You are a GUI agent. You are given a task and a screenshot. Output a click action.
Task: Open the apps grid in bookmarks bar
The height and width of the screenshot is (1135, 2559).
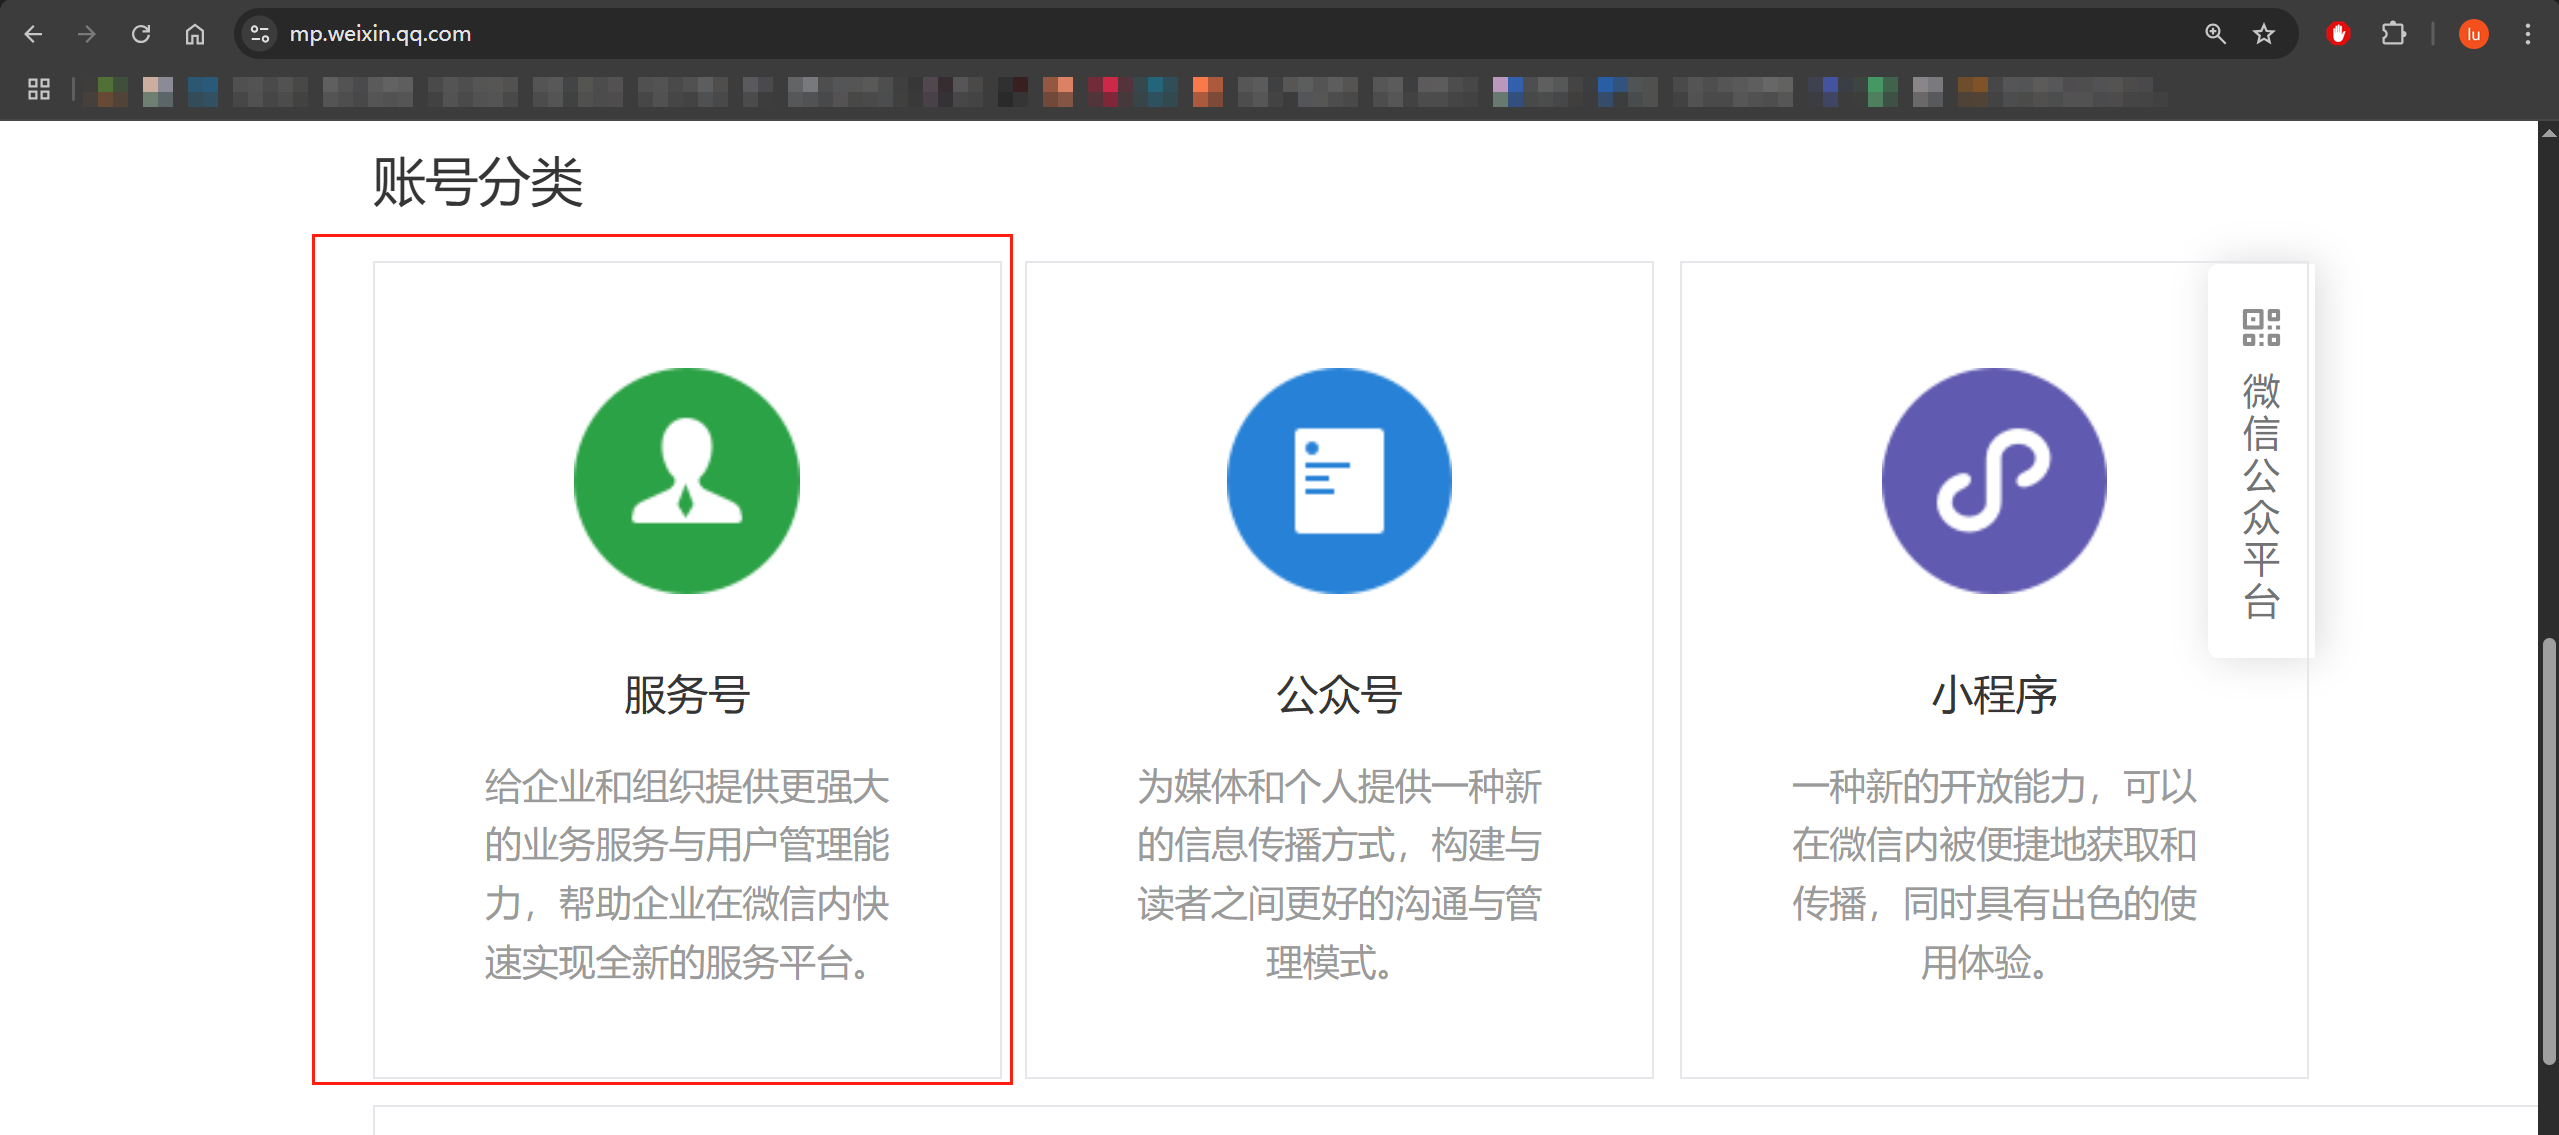point(39,90)
